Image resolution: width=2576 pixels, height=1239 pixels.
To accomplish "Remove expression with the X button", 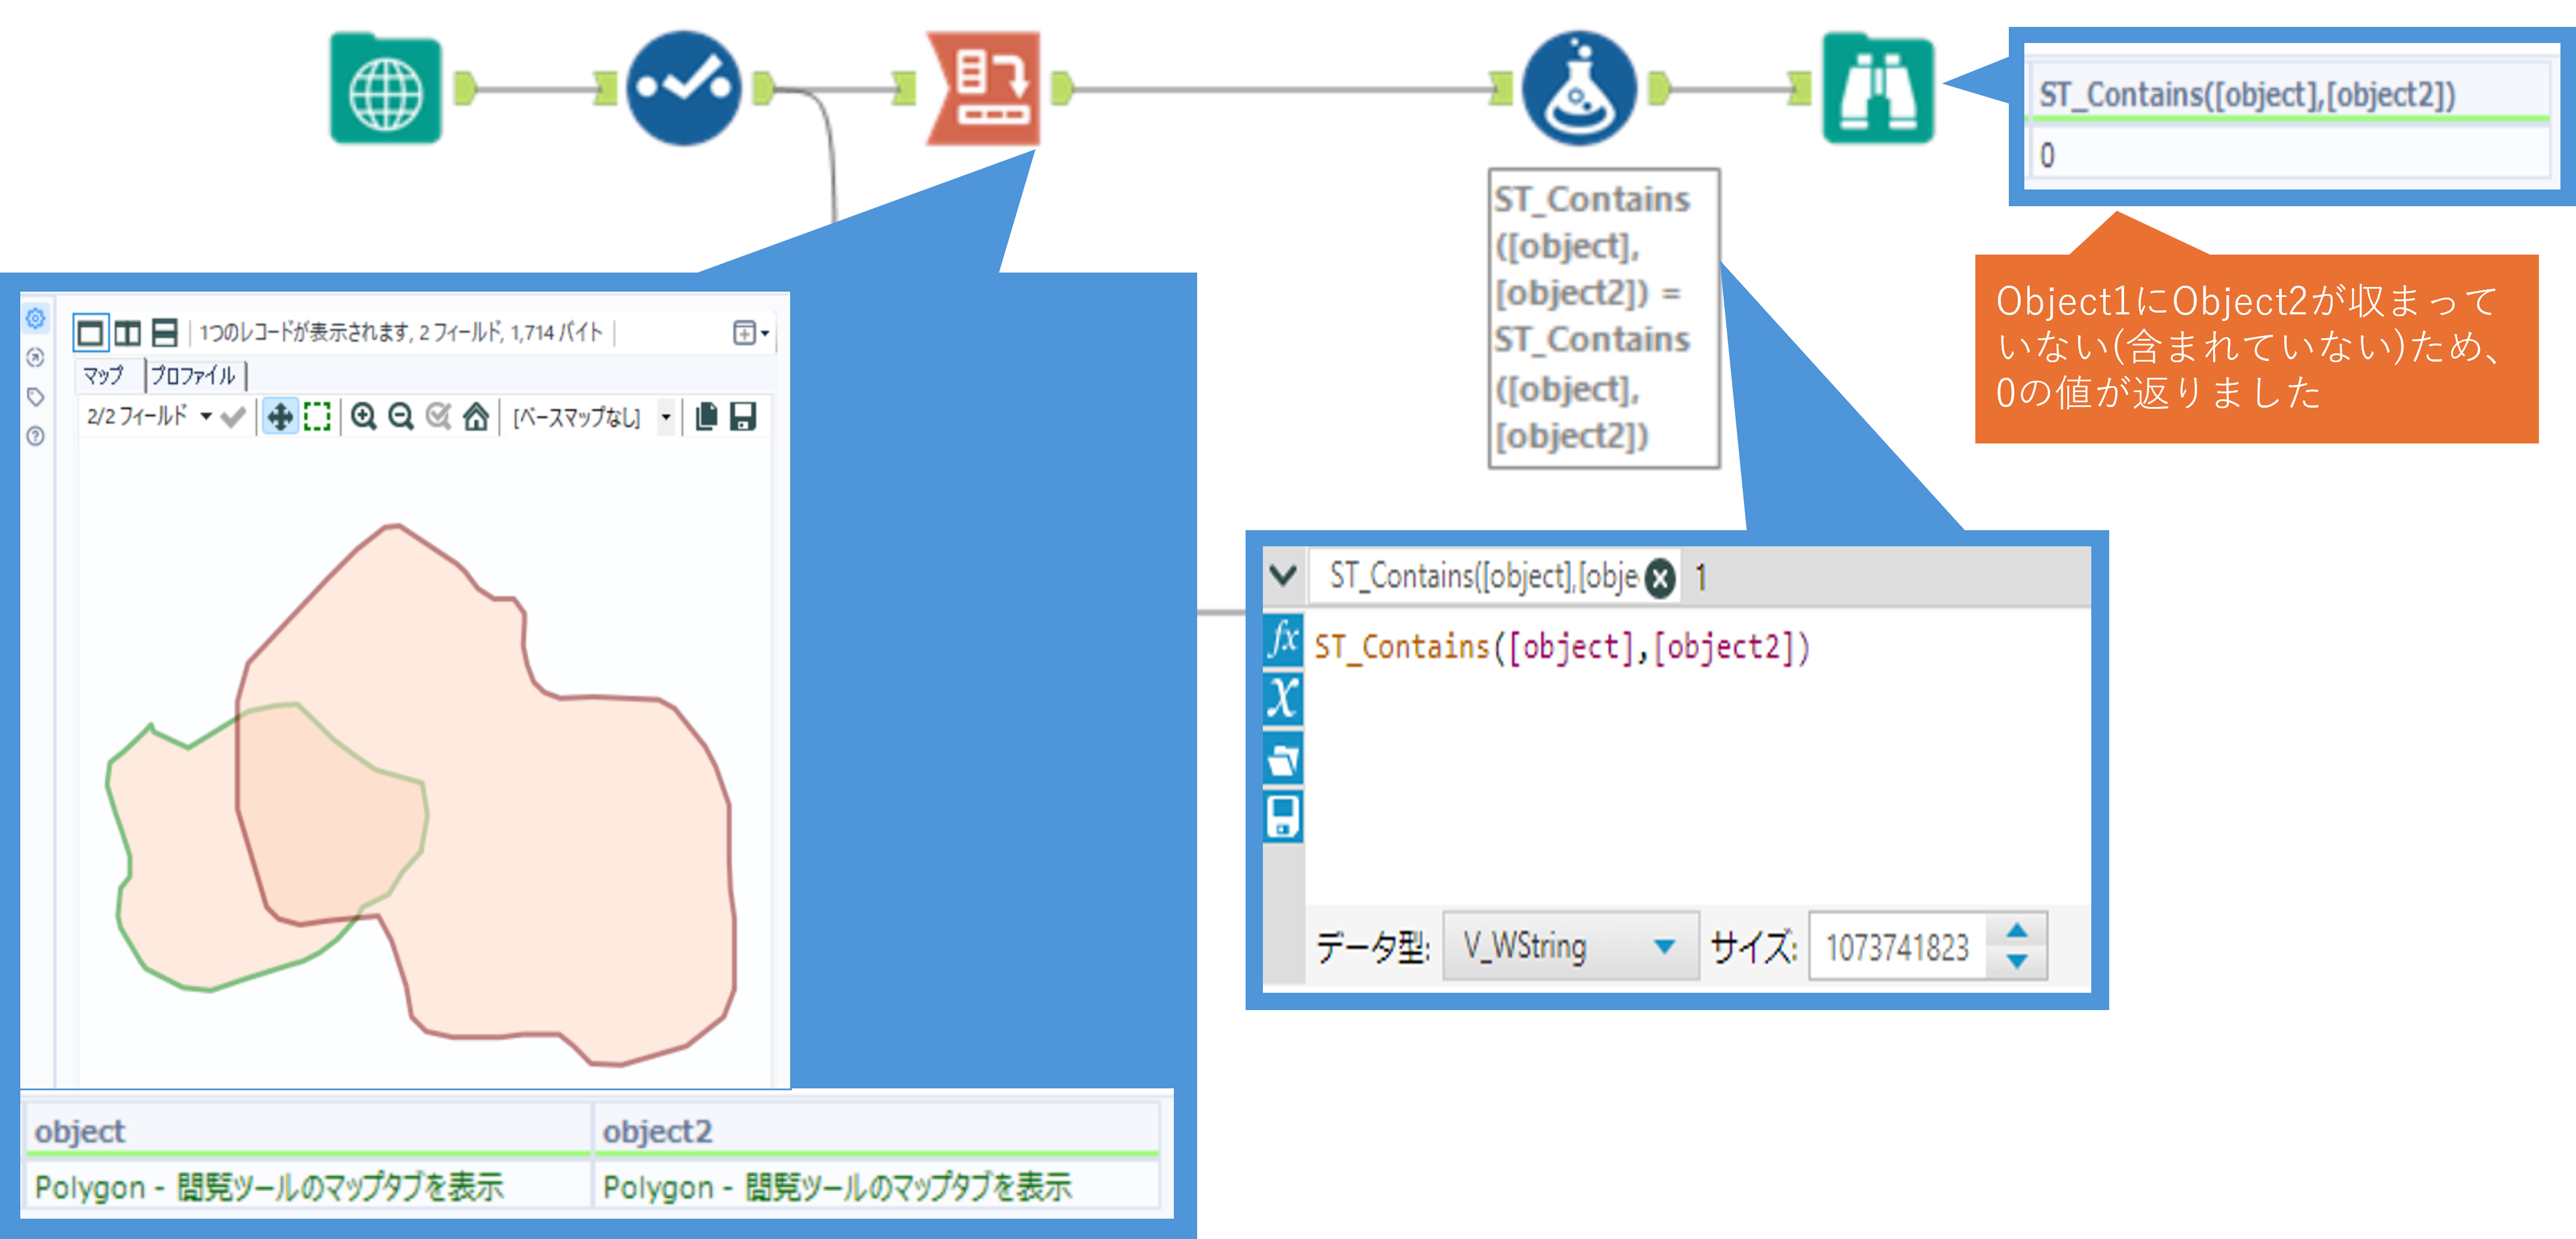I will [1660, 578].
